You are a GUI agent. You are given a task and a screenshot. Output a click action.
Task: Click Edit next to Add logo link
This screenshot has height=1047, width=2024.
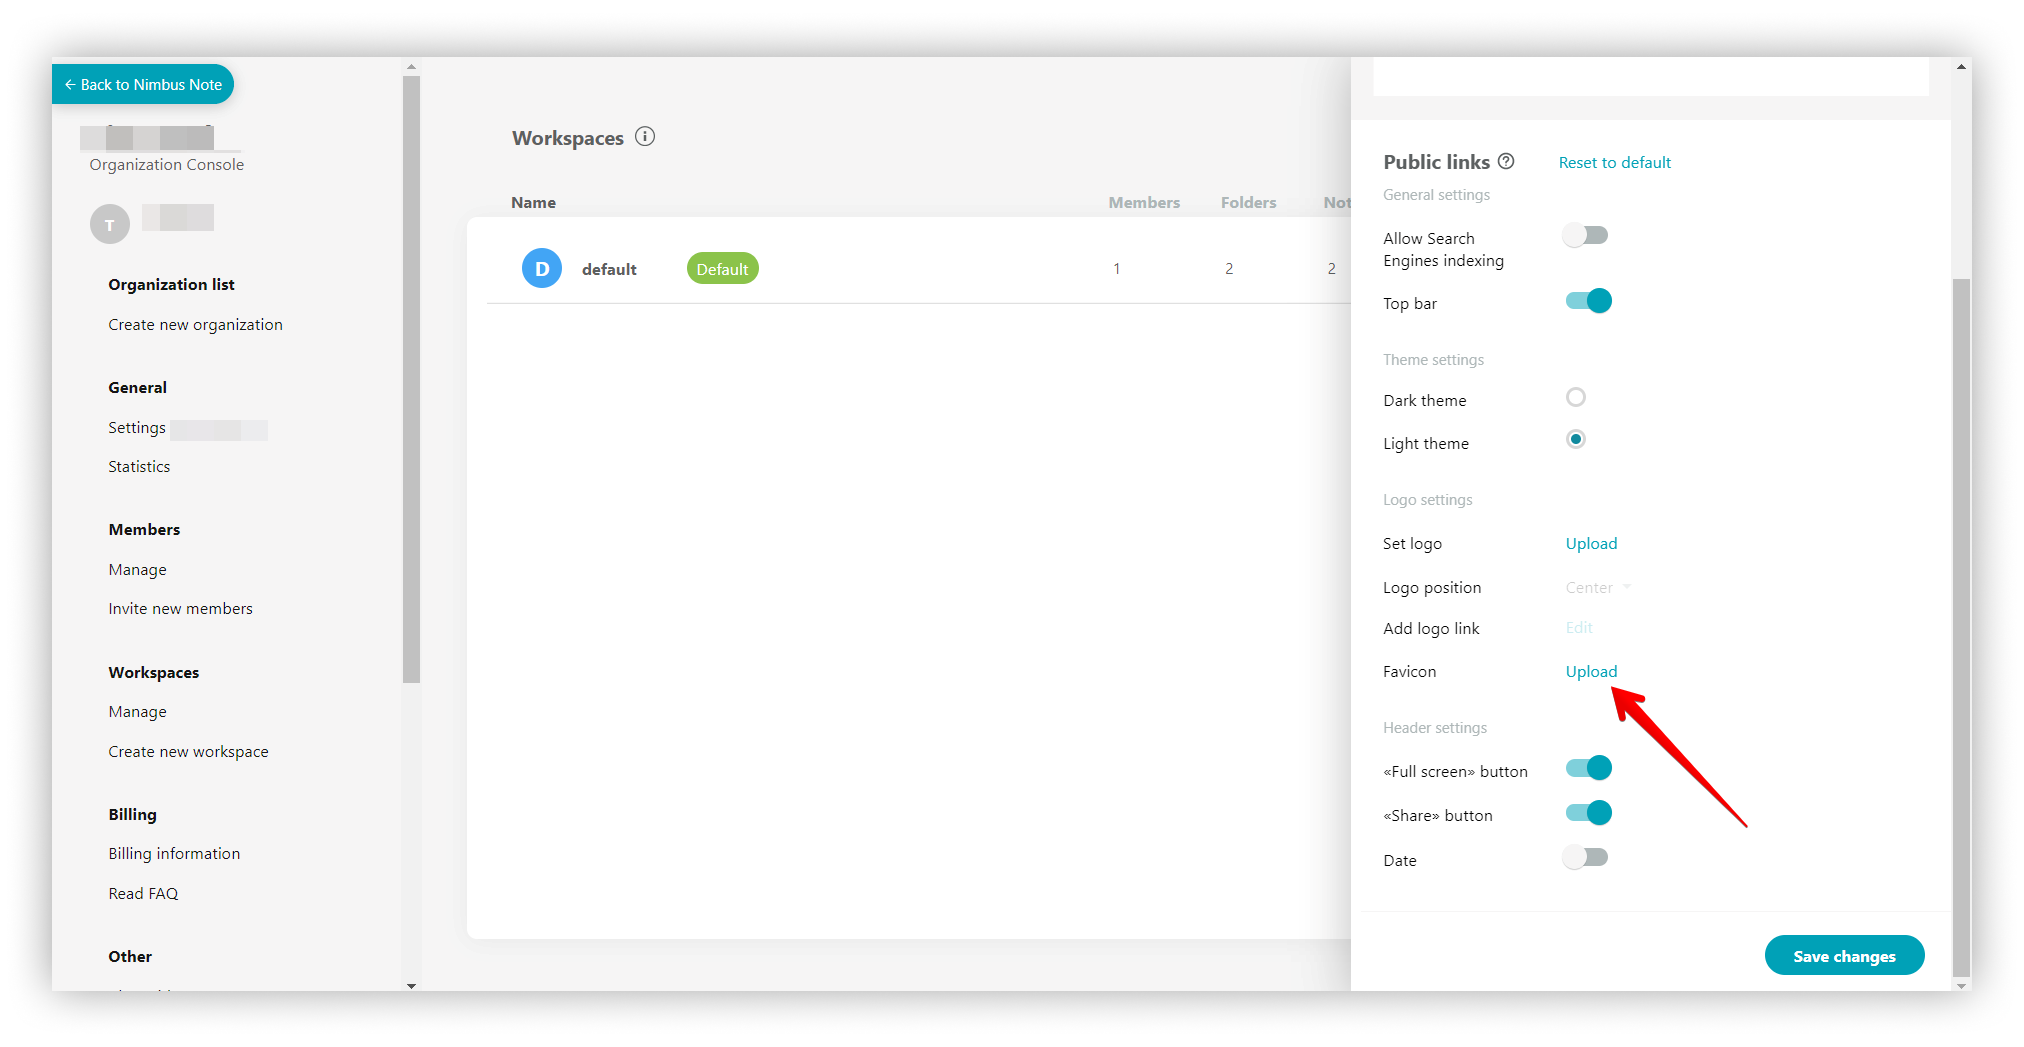(1579, 627)
